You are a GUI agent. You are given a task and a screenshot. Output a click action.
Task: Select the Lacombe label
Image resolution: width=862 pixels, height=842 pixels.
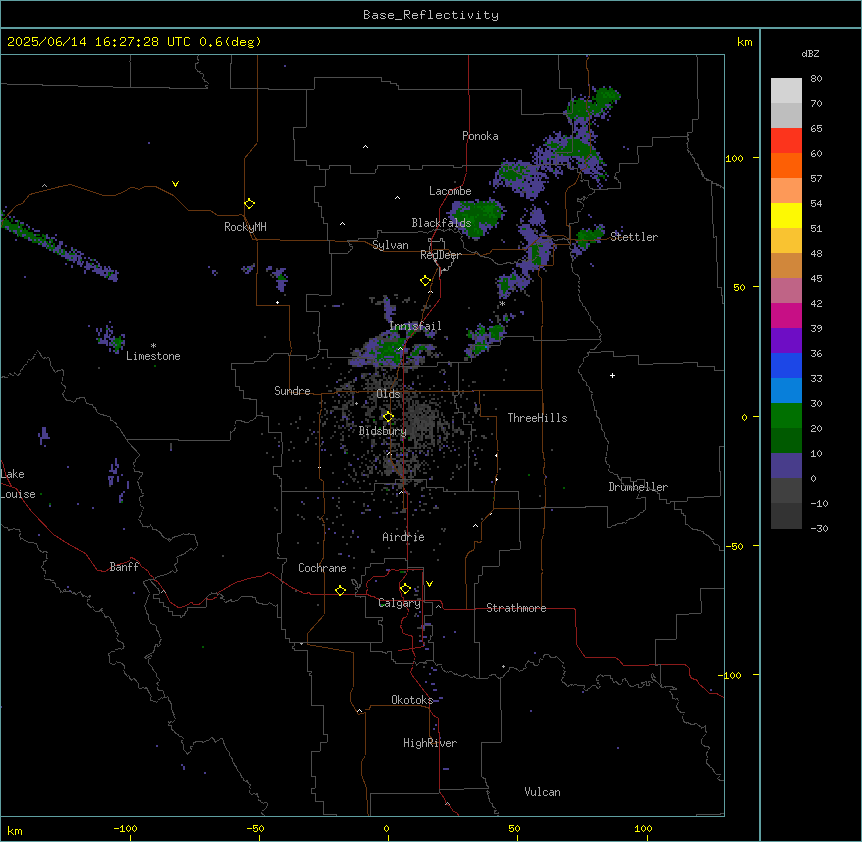click(450, 191)
